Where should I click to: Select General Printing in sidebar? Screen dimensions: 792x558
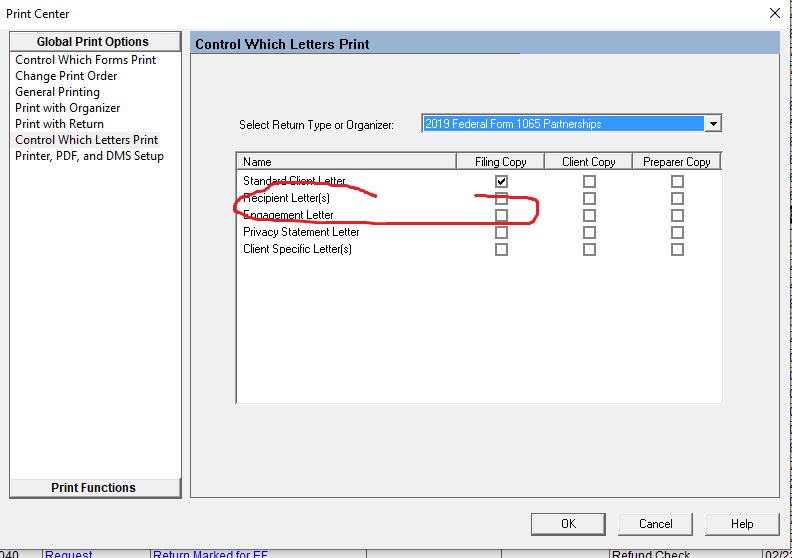pos(57,92)
